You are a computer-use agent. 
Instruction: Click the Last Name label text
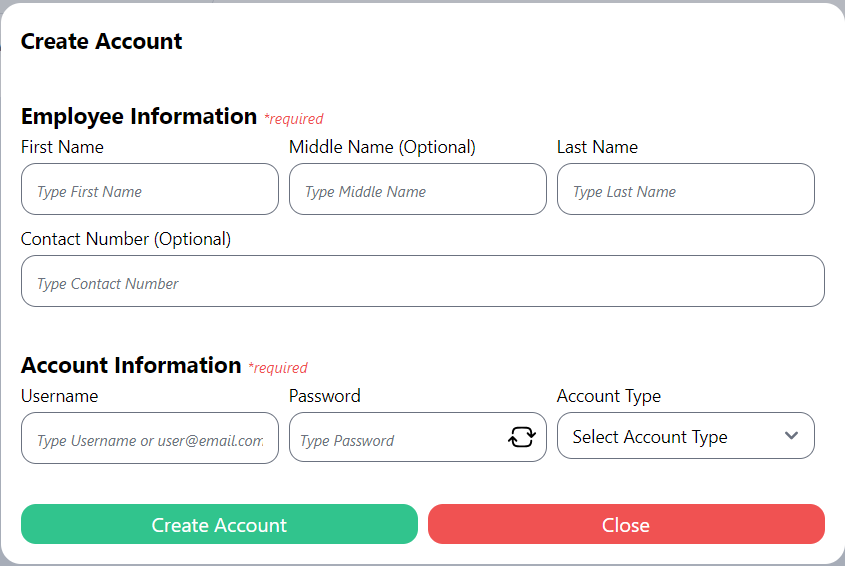click(x=597, y=147)
